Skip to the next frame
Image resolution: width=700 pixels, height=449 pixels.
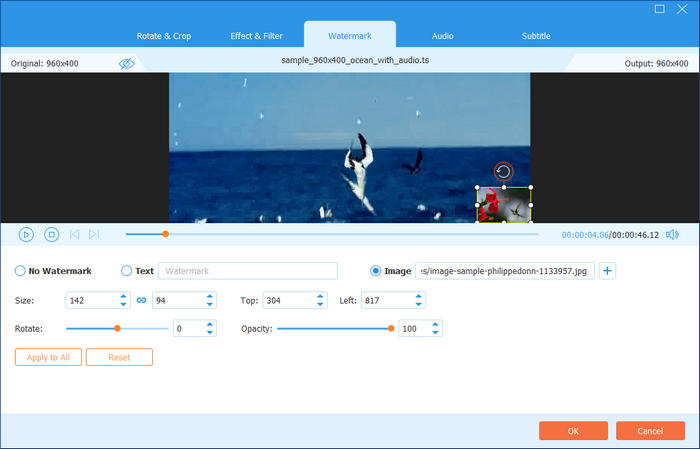94,234
